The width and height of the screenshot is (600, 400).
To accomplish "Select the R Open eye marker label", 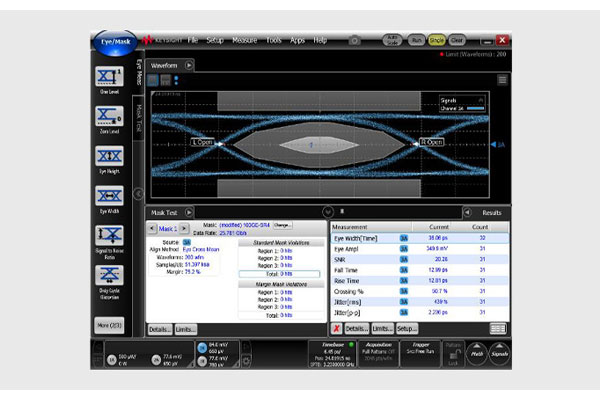I will (x=432, y=142).
